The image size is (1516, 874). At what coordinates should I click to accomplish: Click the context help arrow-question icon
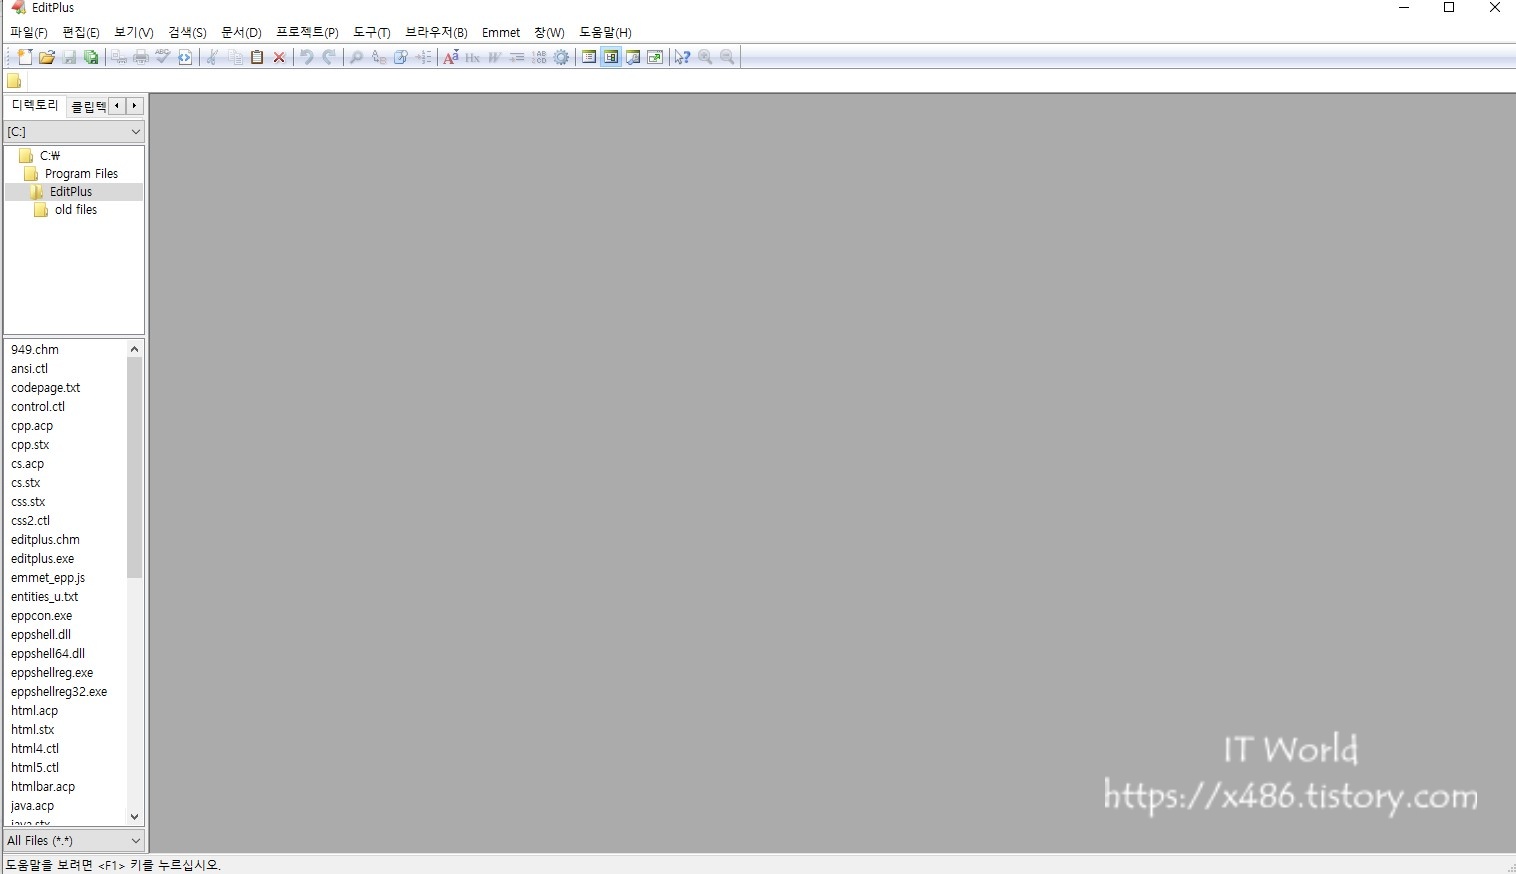point(683,57)
